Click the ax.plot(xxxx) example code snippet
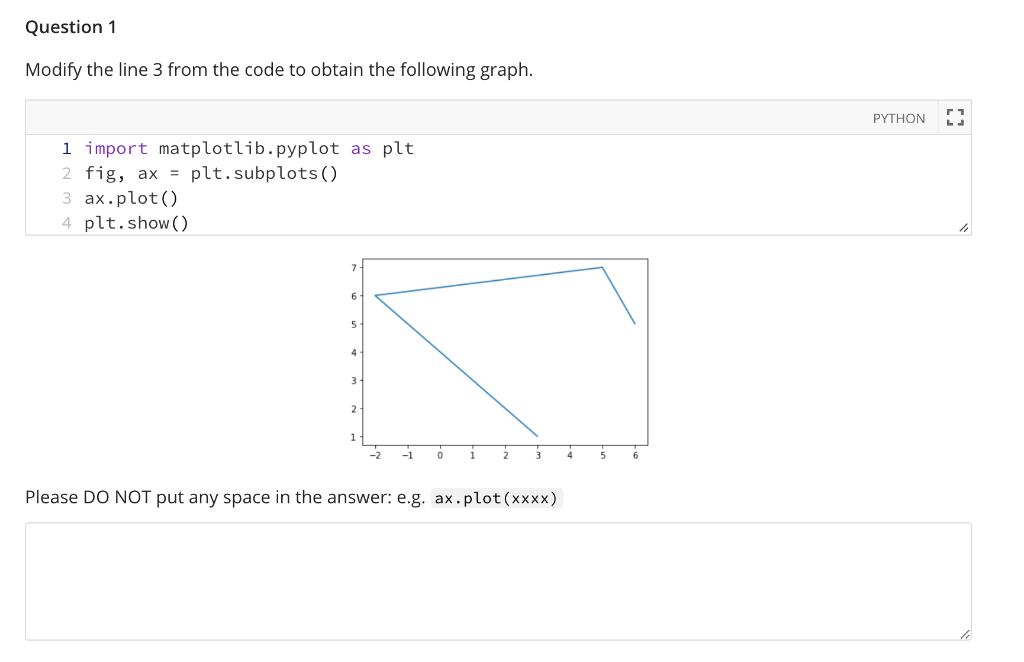 496,498
